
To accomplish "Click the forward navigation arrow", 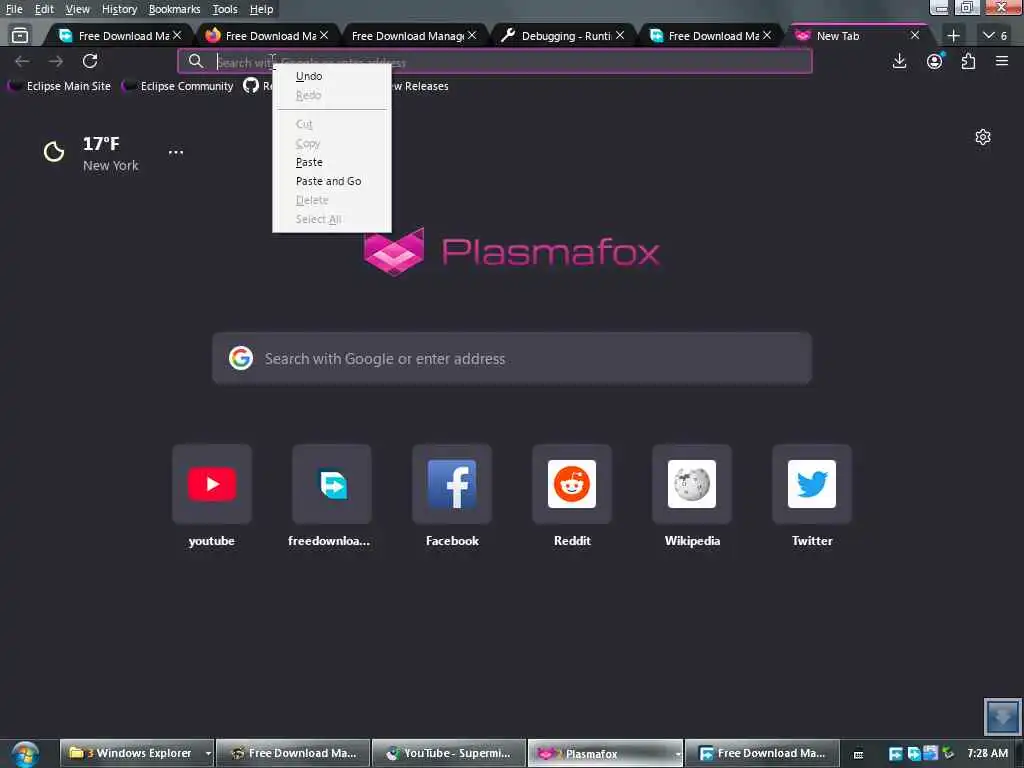I will tap(56, 61).
